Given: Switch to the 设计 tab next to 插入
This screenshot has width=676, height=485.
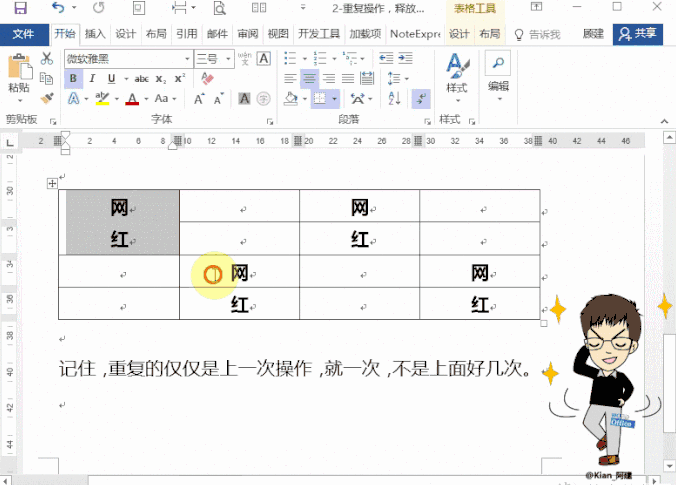Looking at the screenshot, I should [x=125, y=34].
